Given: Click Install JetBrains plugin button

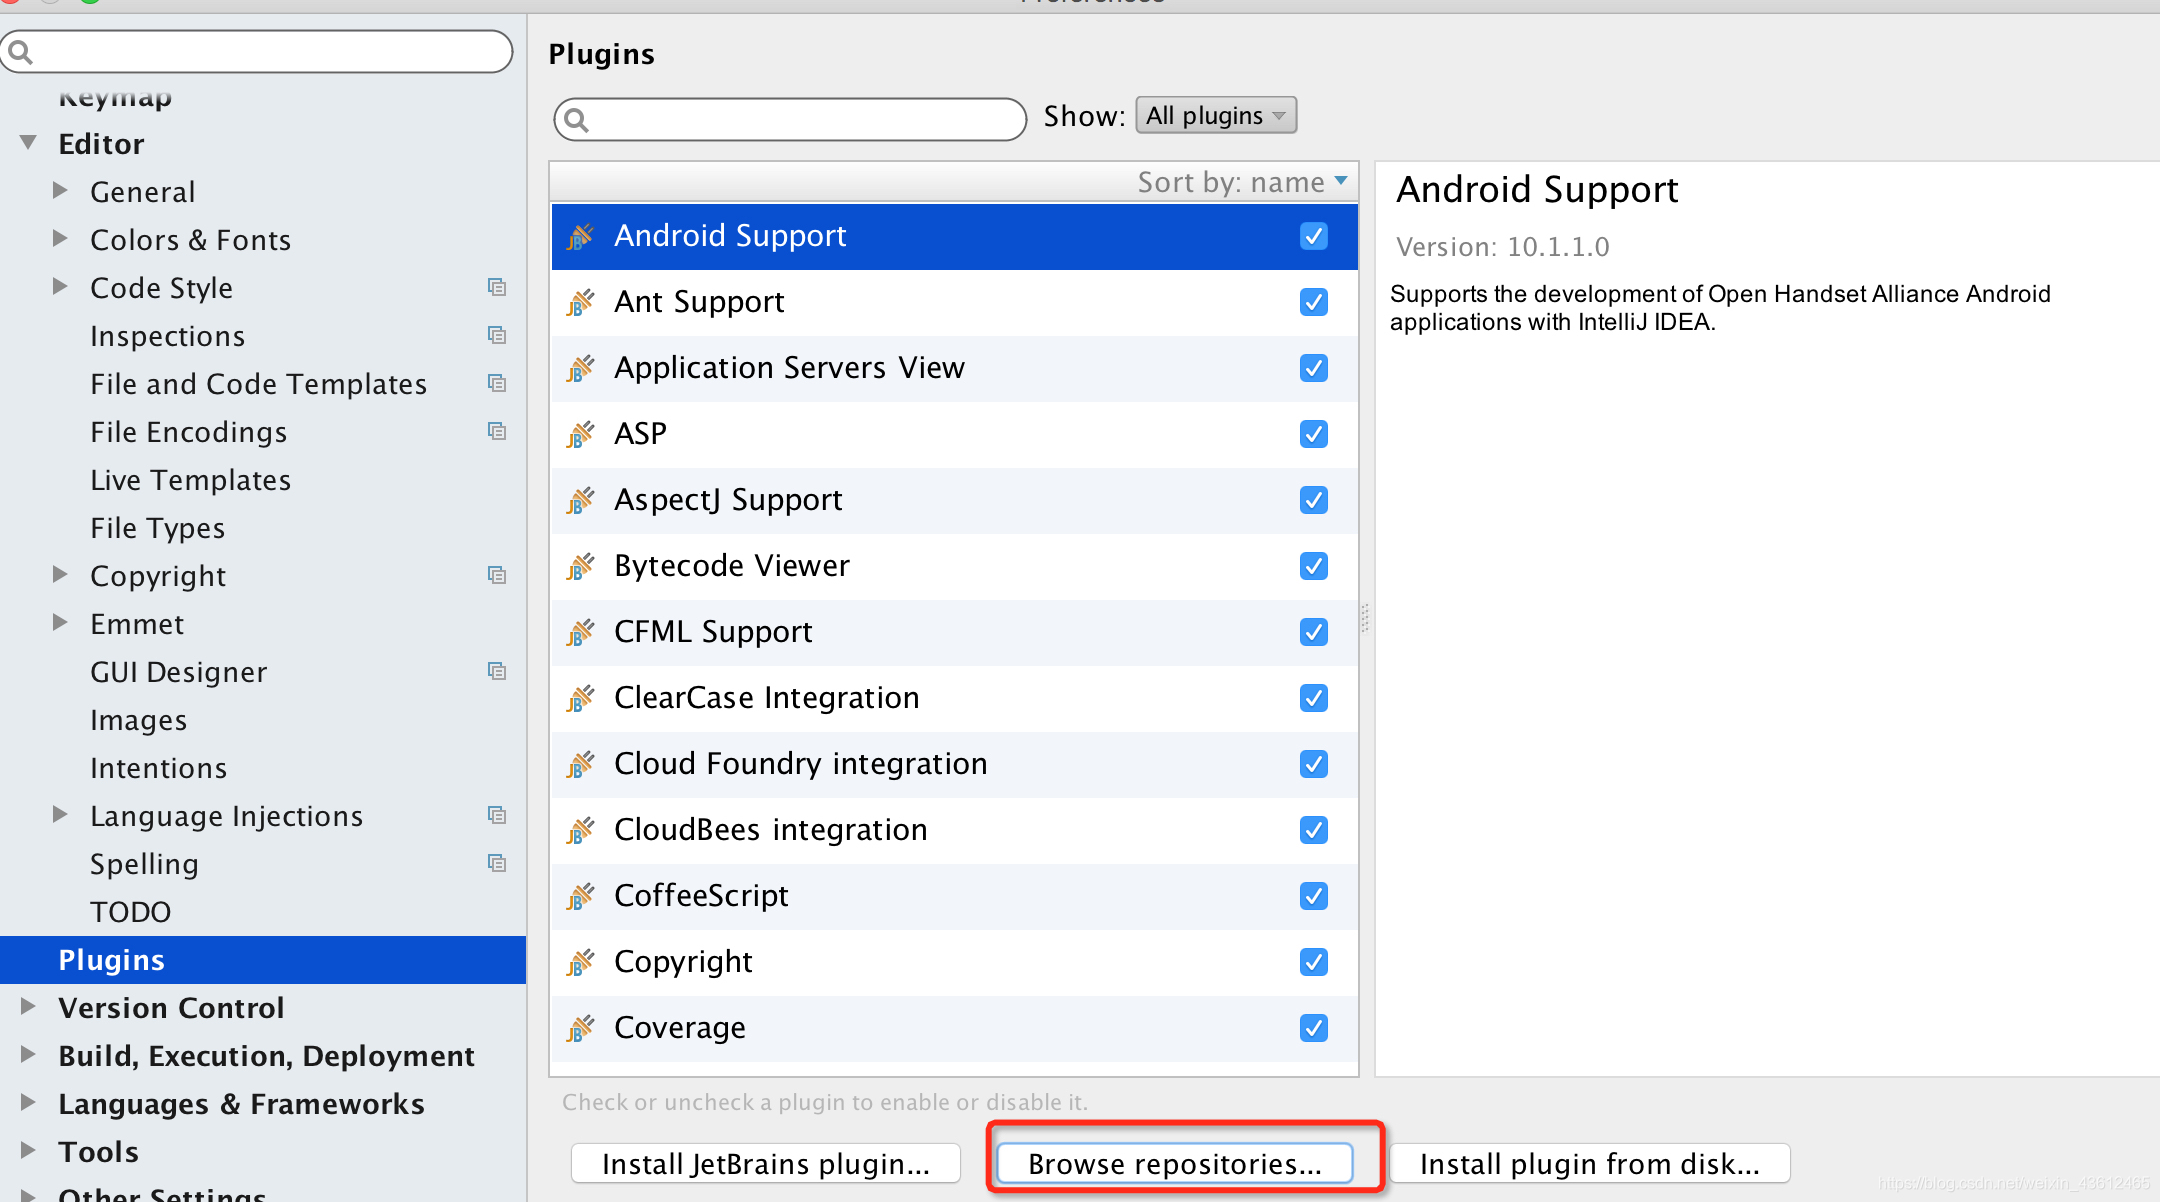Looking at the screenshot, I should (766, 1164).
